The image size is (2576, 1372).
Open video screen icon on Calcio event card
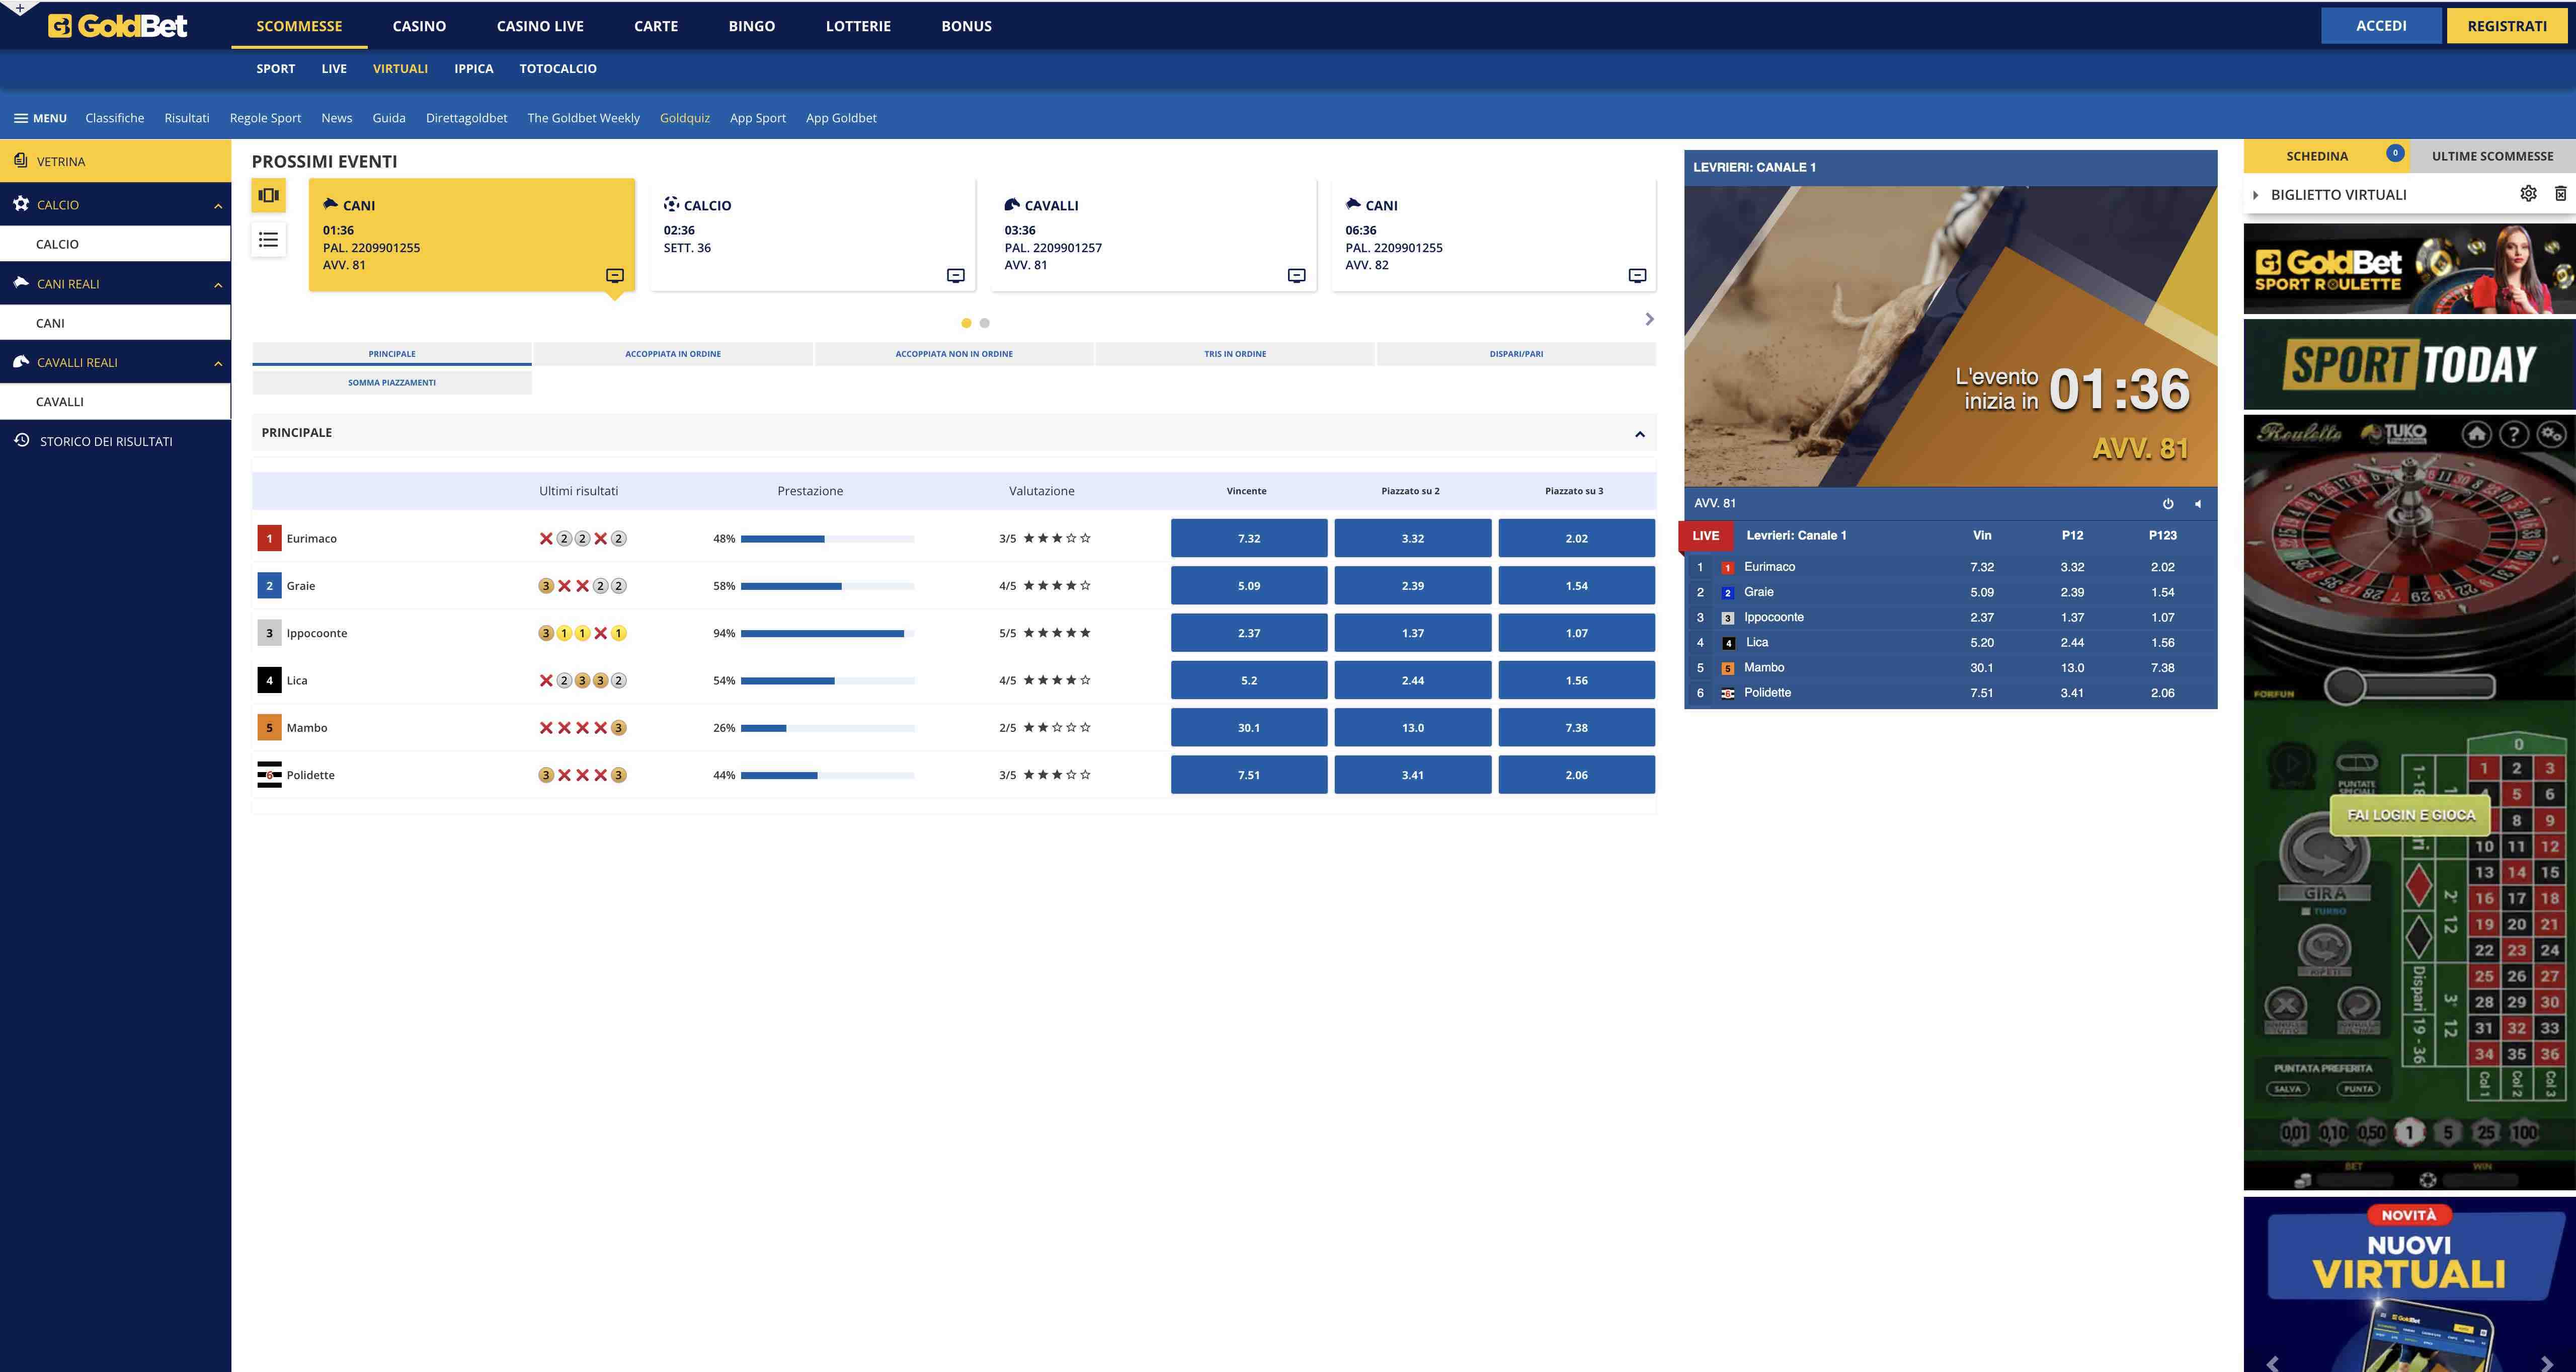click(x=955, y=275)
